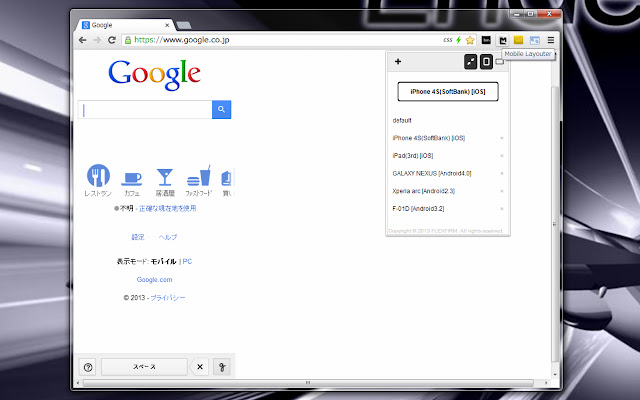Click the css indicator in the address bar
This screenshot has width=640, height=400.
(x=448, y=40)
